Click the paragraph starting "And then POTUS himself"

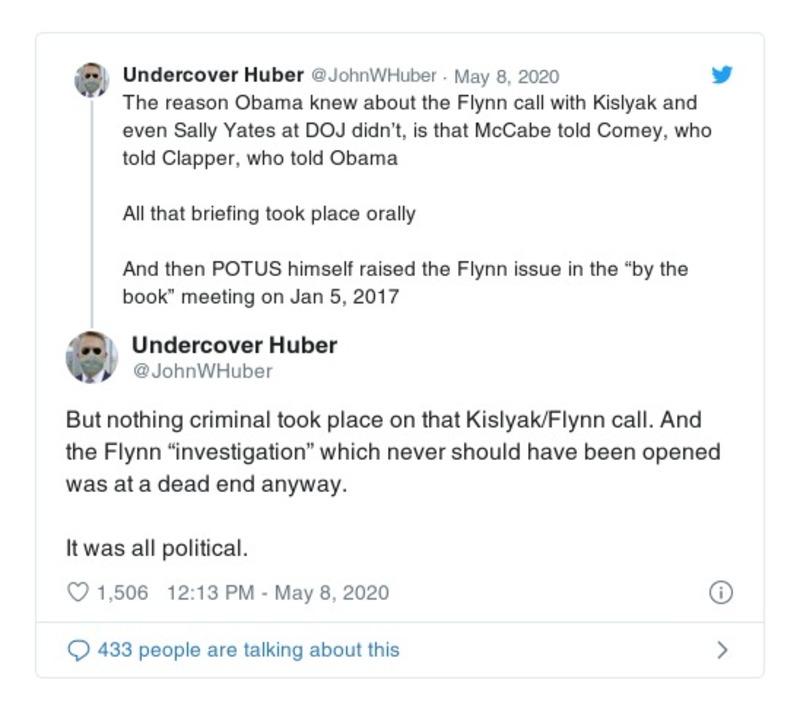405,283
